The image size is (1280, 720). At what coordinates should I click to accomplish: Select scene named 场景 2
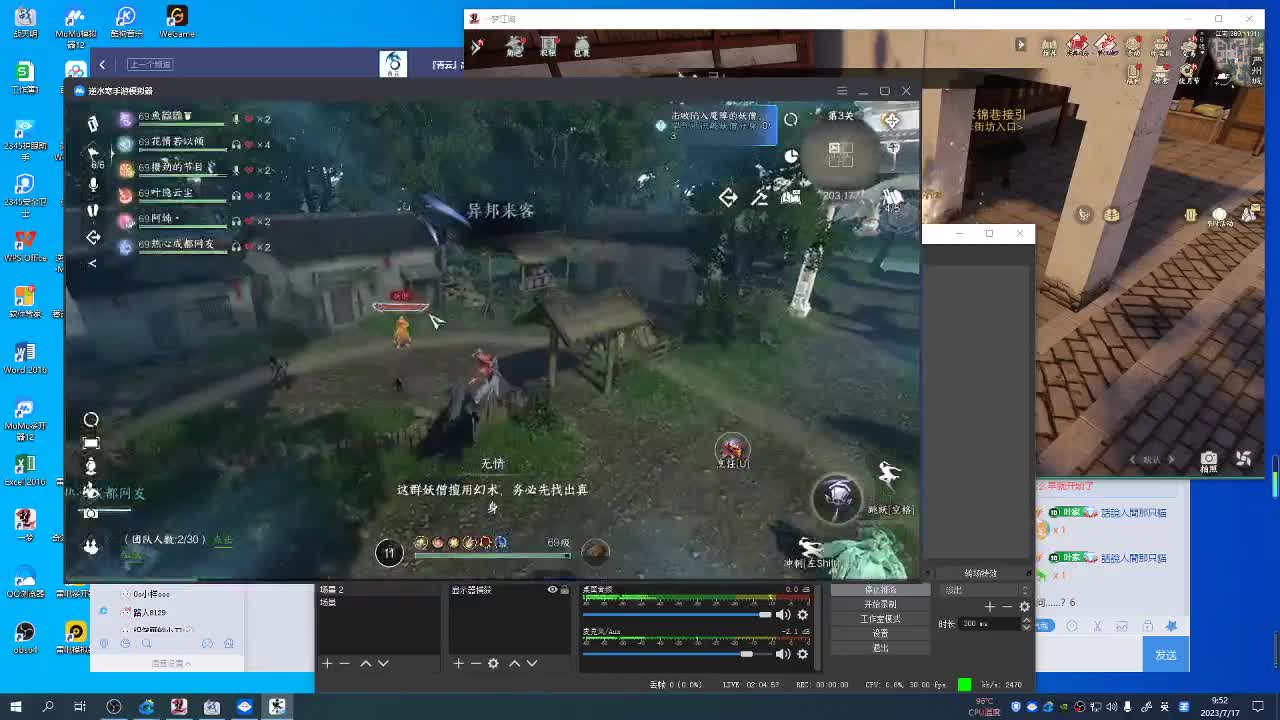click(378, 590)
